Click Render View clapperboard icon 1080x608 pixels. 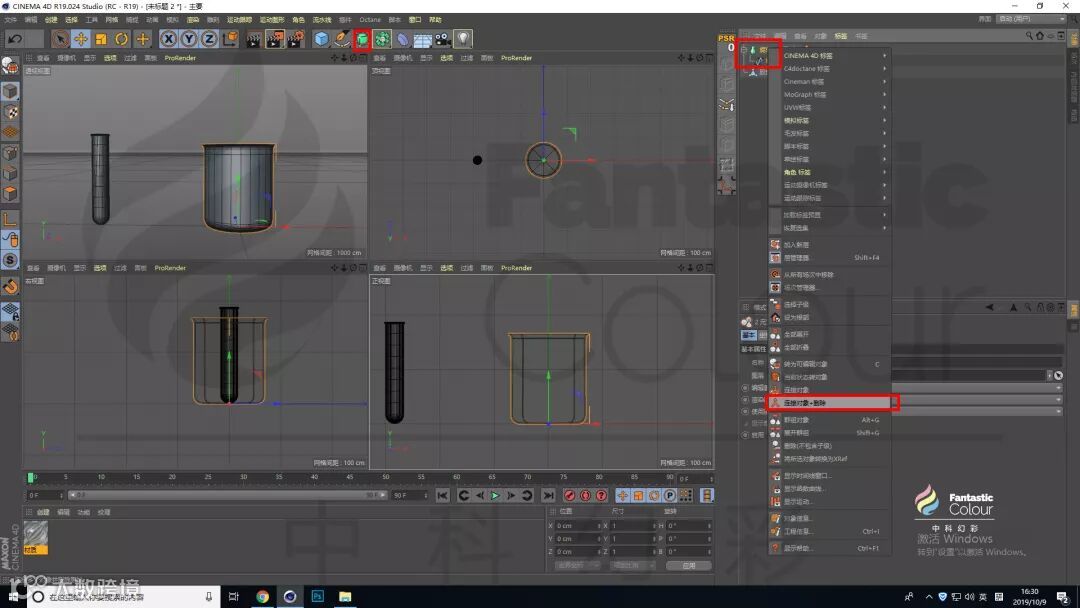click(x=254, y=39)
